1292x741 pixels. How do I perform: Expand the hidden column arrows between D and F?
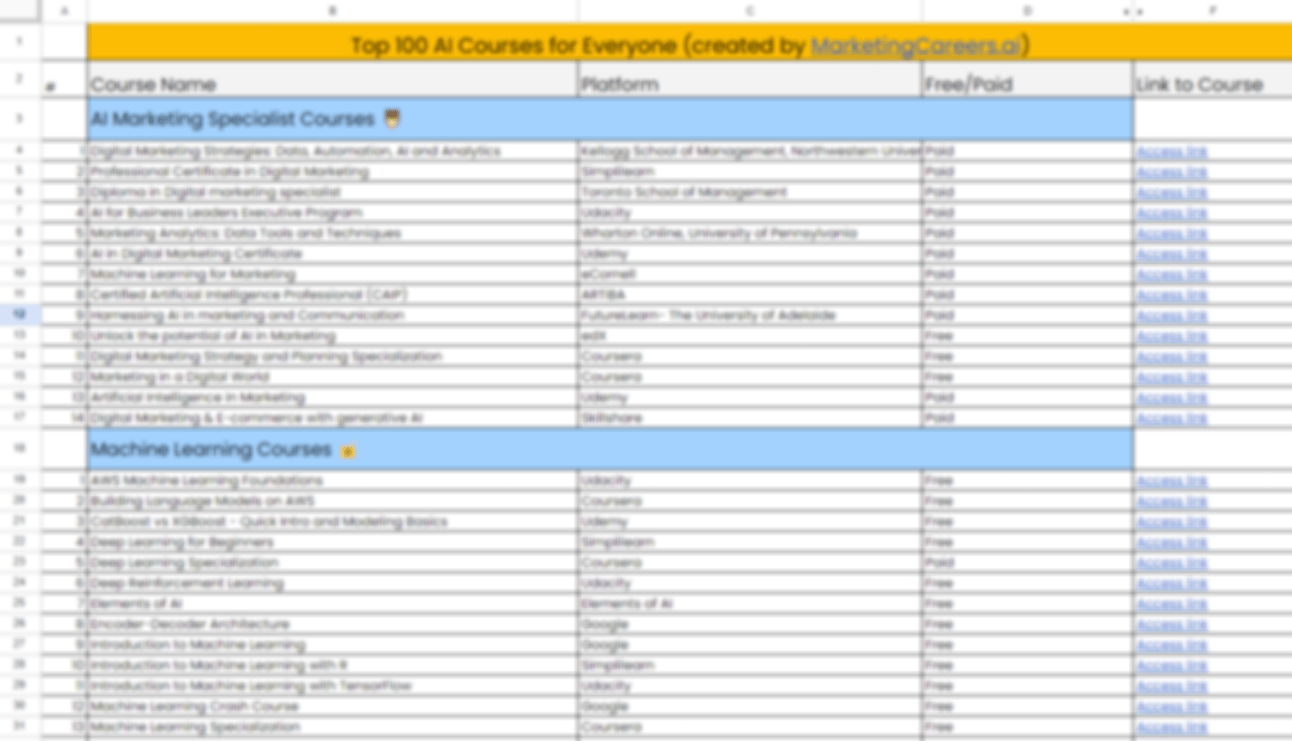pos(1133,11)
